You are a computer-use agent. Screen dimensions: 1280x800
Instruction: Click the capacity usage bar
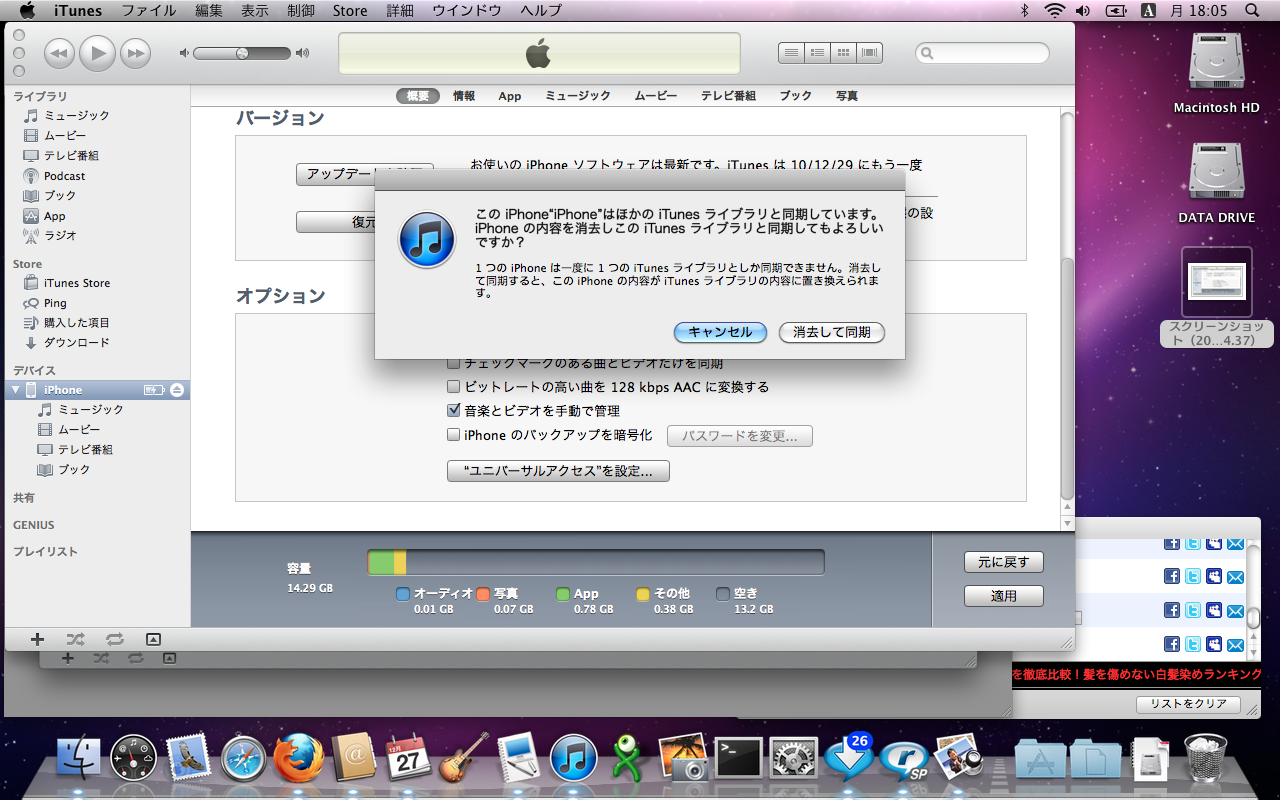pyautogui.click(x=596, y=563)
